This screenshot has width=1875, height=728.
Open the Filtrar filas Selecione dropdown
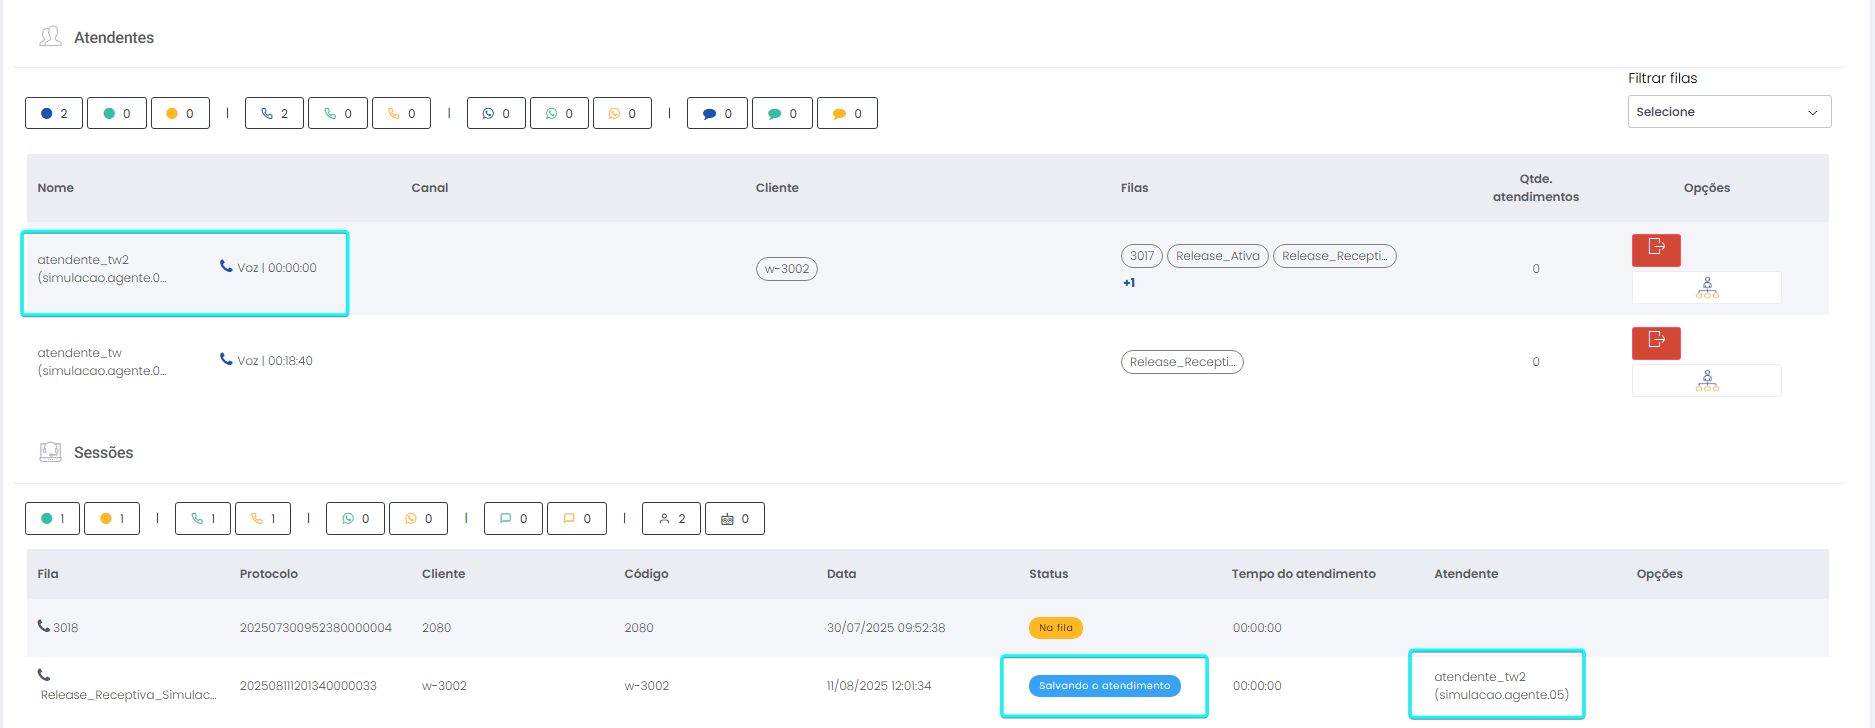(x=1728, y=112)
